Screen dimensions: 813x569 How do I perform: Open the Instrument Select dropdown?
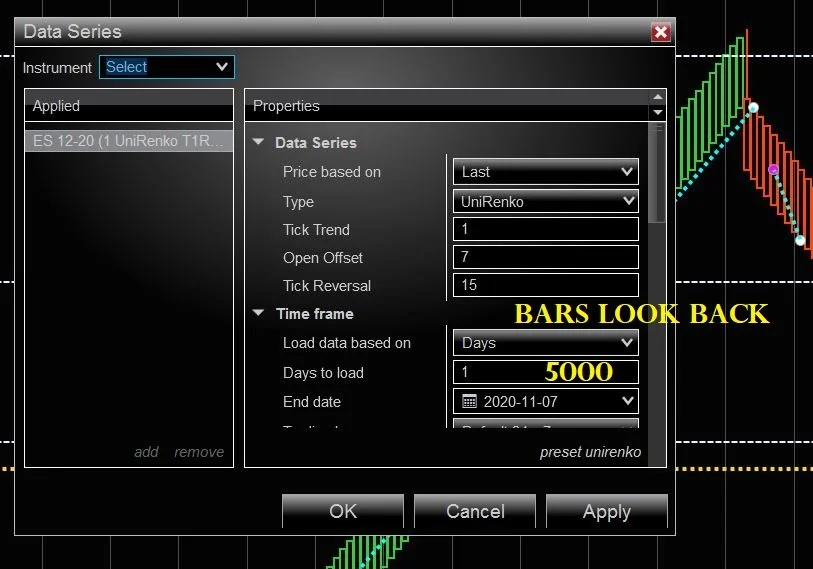pos(166,67)
